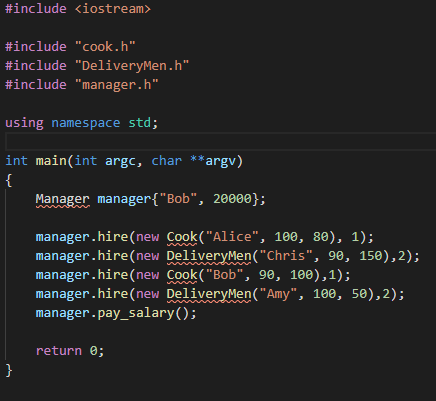The height and width of the screenshot is (401, 436).
Task: Click the 'std' identifier
Action: (x=139, y=123)
